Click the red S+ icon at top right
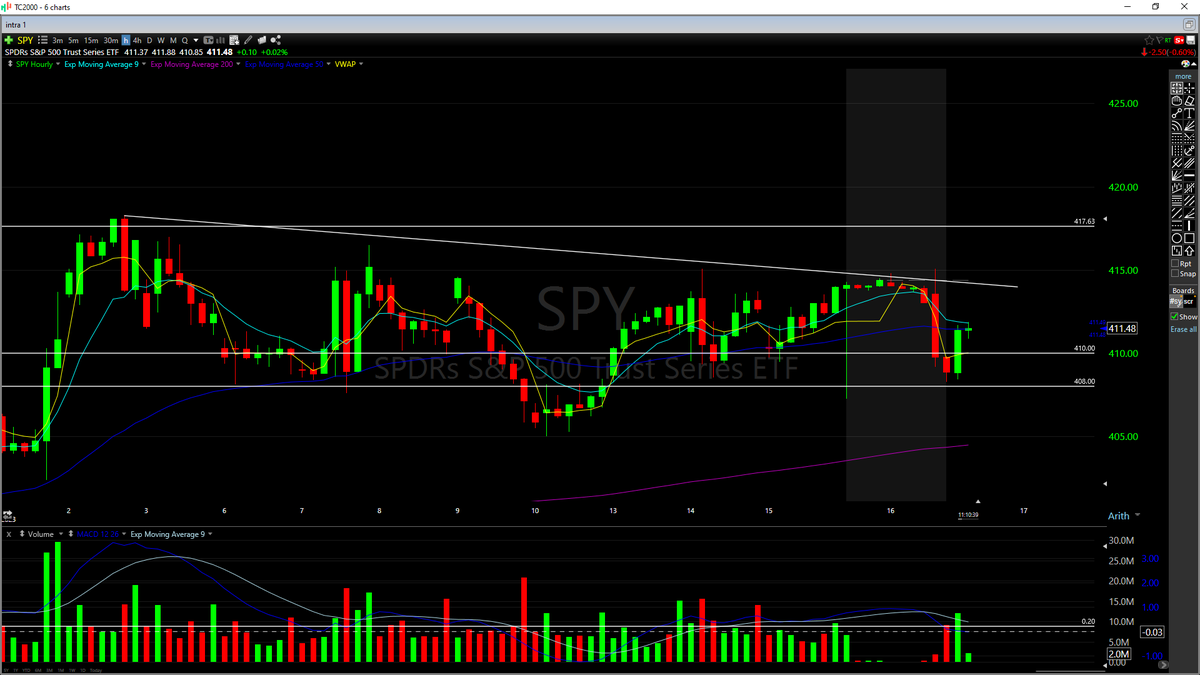 tap(1179, 40)
